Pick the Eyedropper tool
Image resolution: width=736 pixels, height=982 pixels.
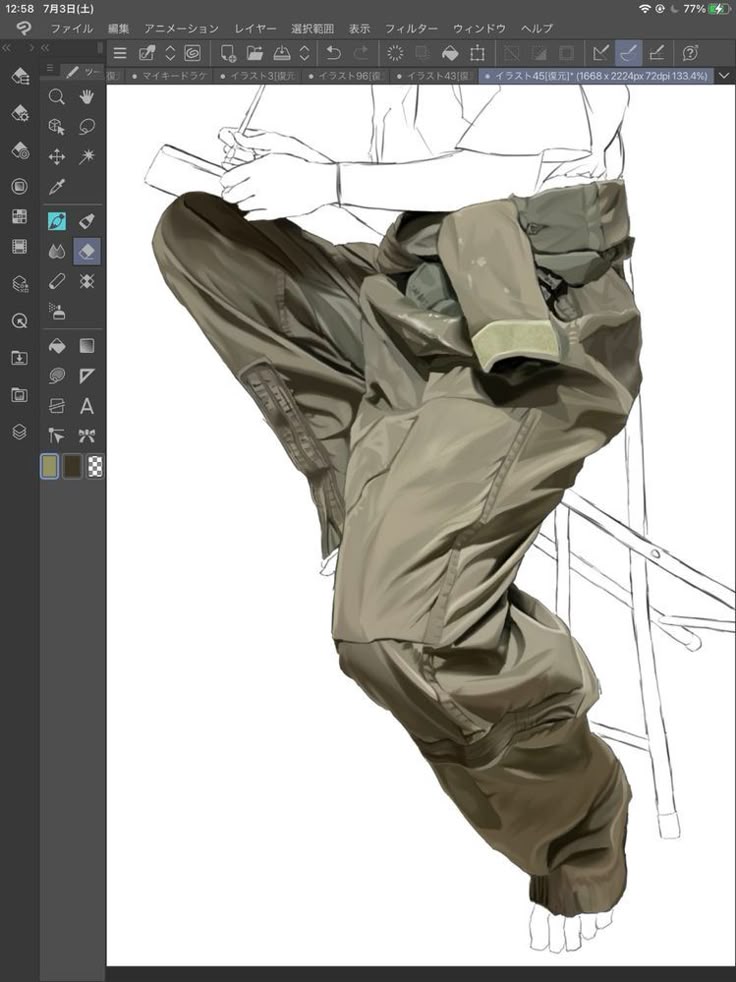click(x=57, y=186)
